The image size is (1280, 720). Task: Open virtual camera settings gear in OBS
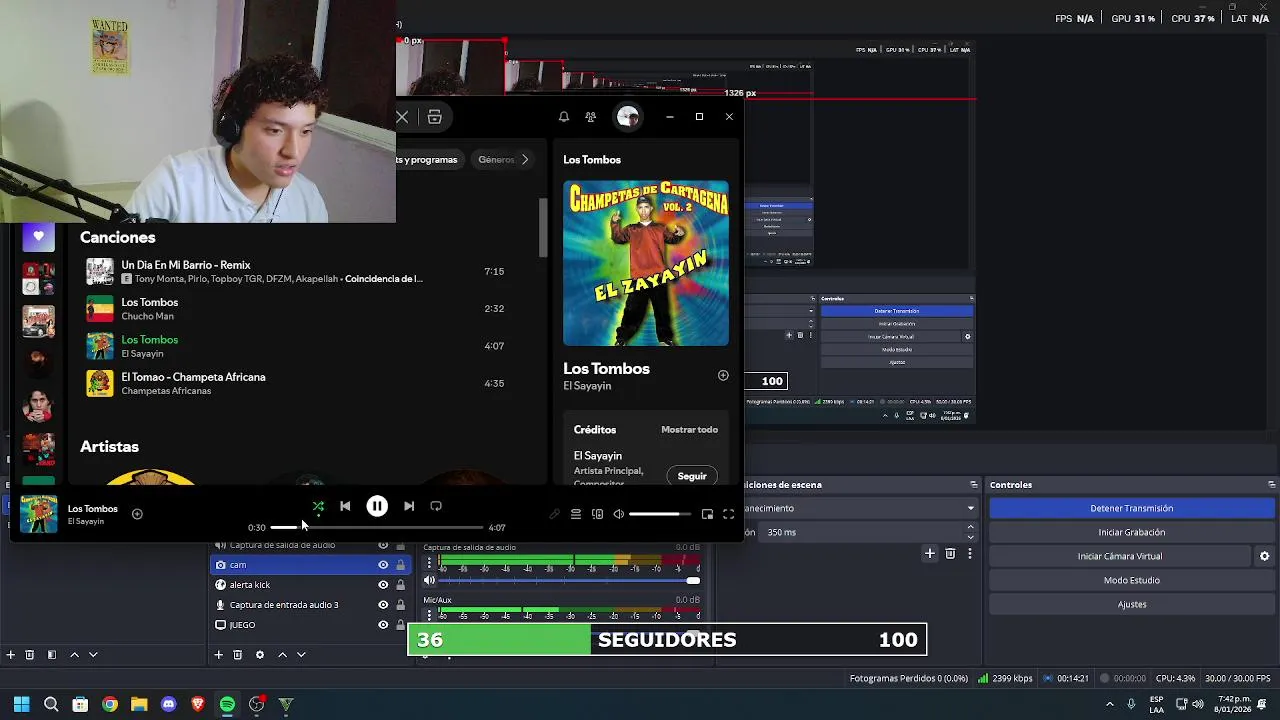[x=1264, y=556]
